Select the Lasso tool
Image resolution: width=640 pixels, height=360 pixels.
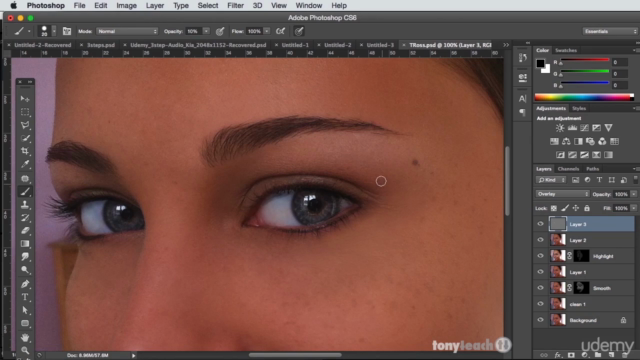[25, 125]
